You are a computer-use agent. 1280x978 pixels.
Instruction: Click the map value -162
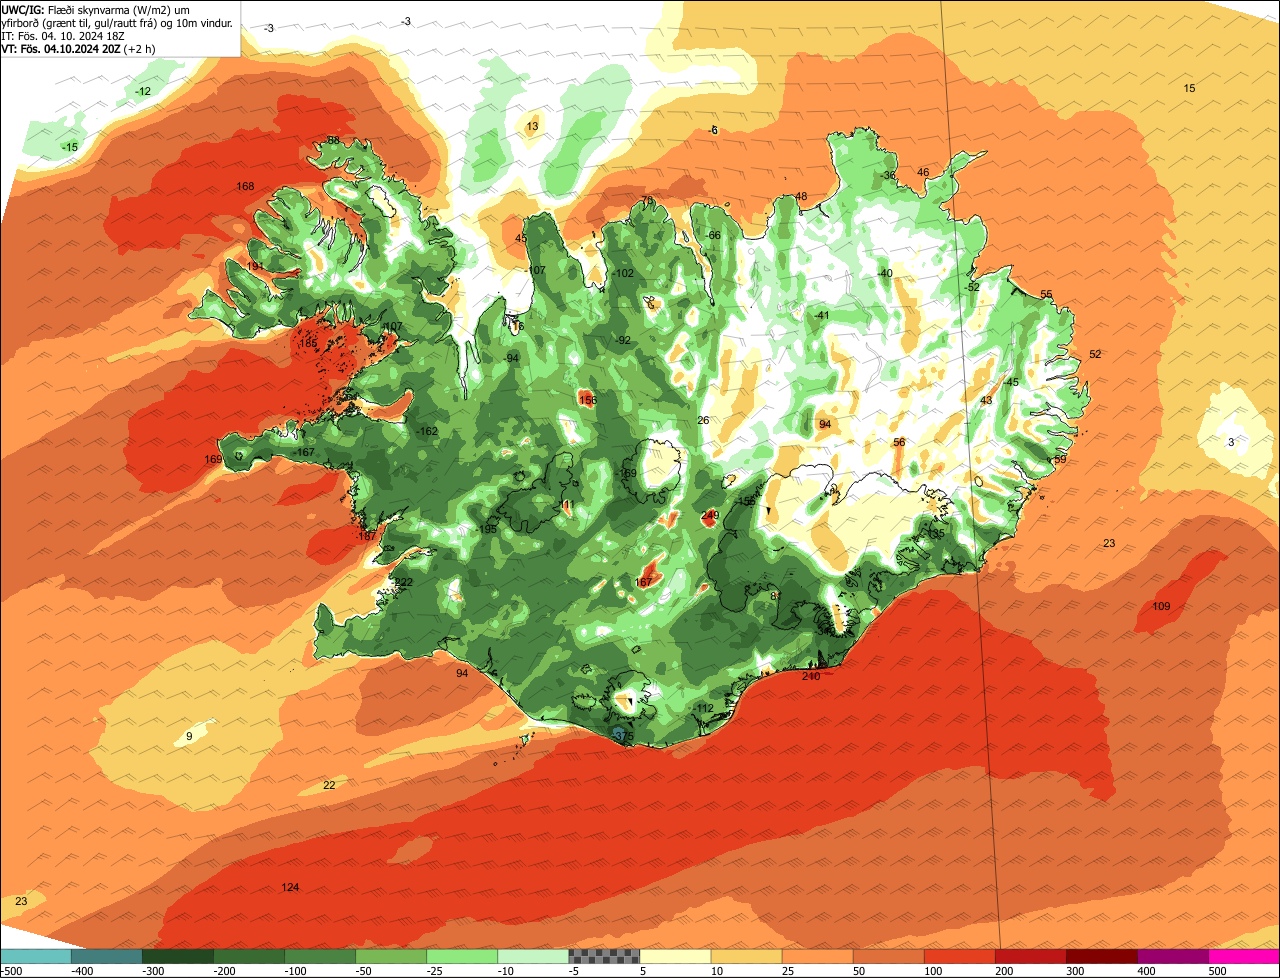point(427,431)
